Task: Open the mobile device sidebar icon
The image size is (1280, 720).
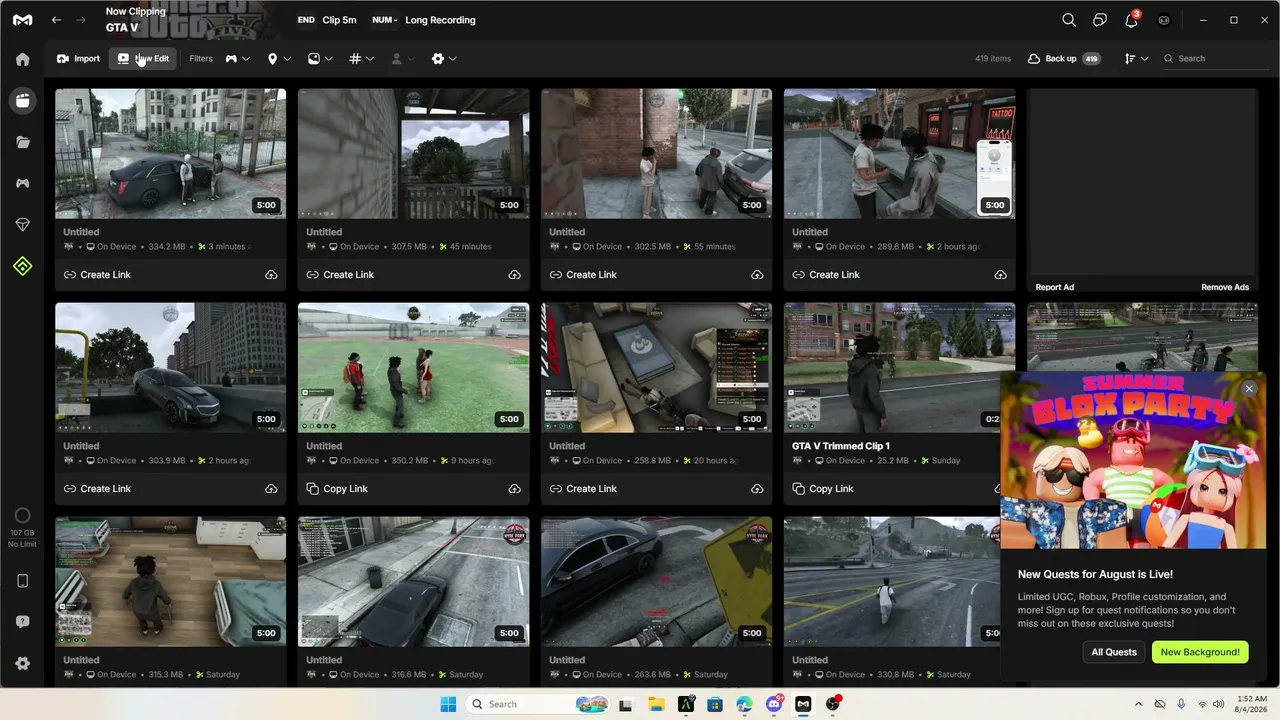Action: (22, 581)
